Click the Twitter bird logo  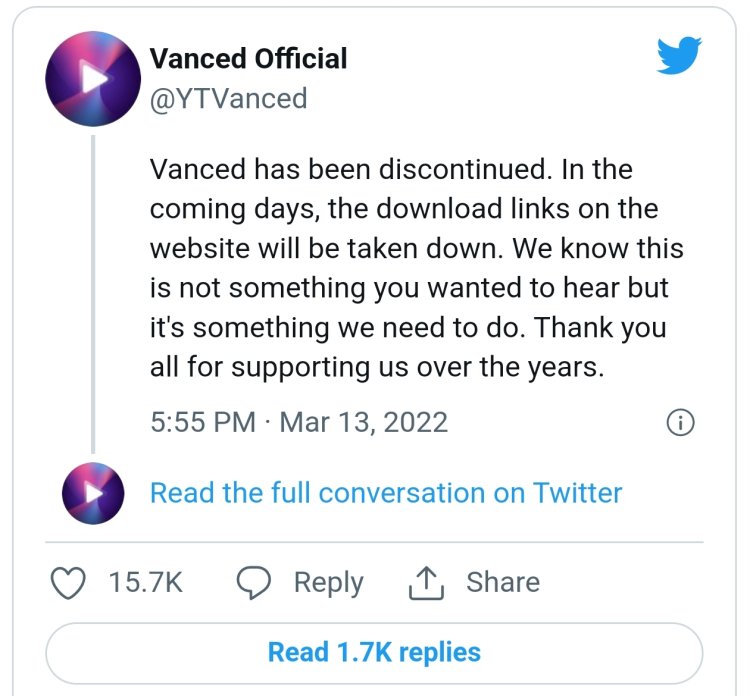pos(679,55)
